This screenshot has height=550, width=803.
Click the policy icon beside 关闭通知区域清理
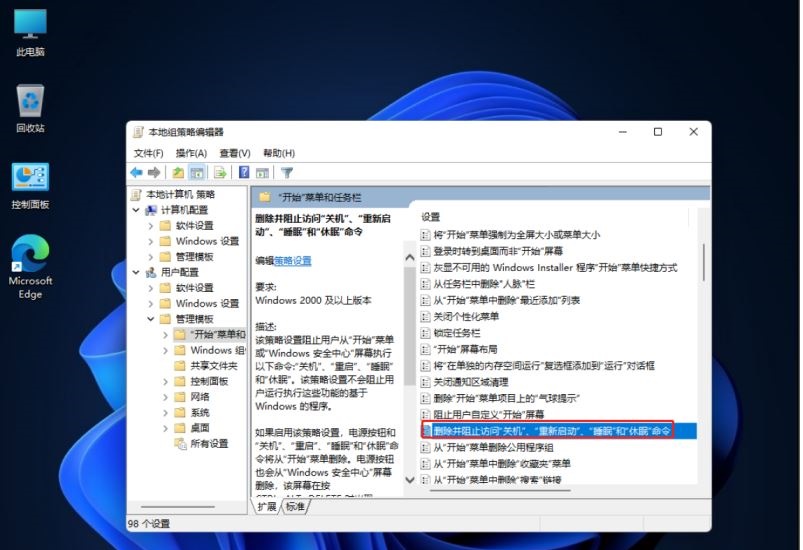[x=425, y=382]
